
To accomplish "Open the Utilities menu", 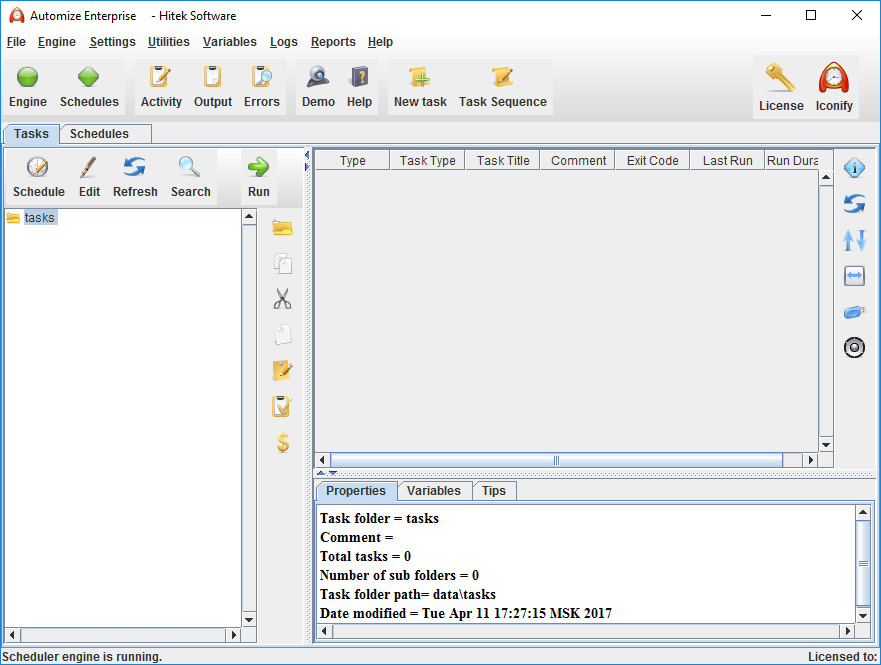I will (x=169, y=42).
